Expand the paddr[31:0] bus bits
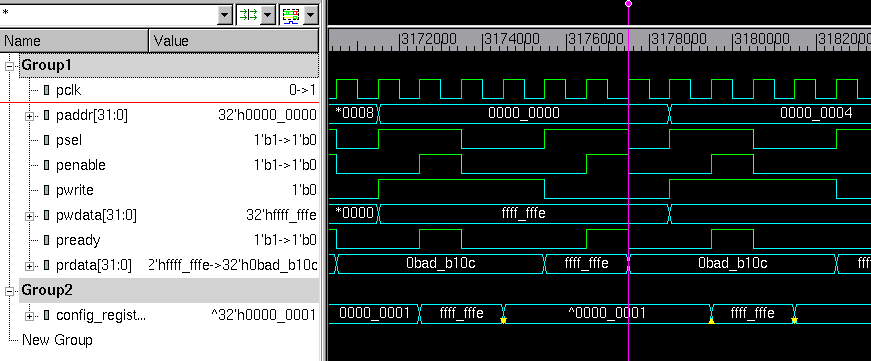Screen dimensions: 871x361 (x=29, y=116)
